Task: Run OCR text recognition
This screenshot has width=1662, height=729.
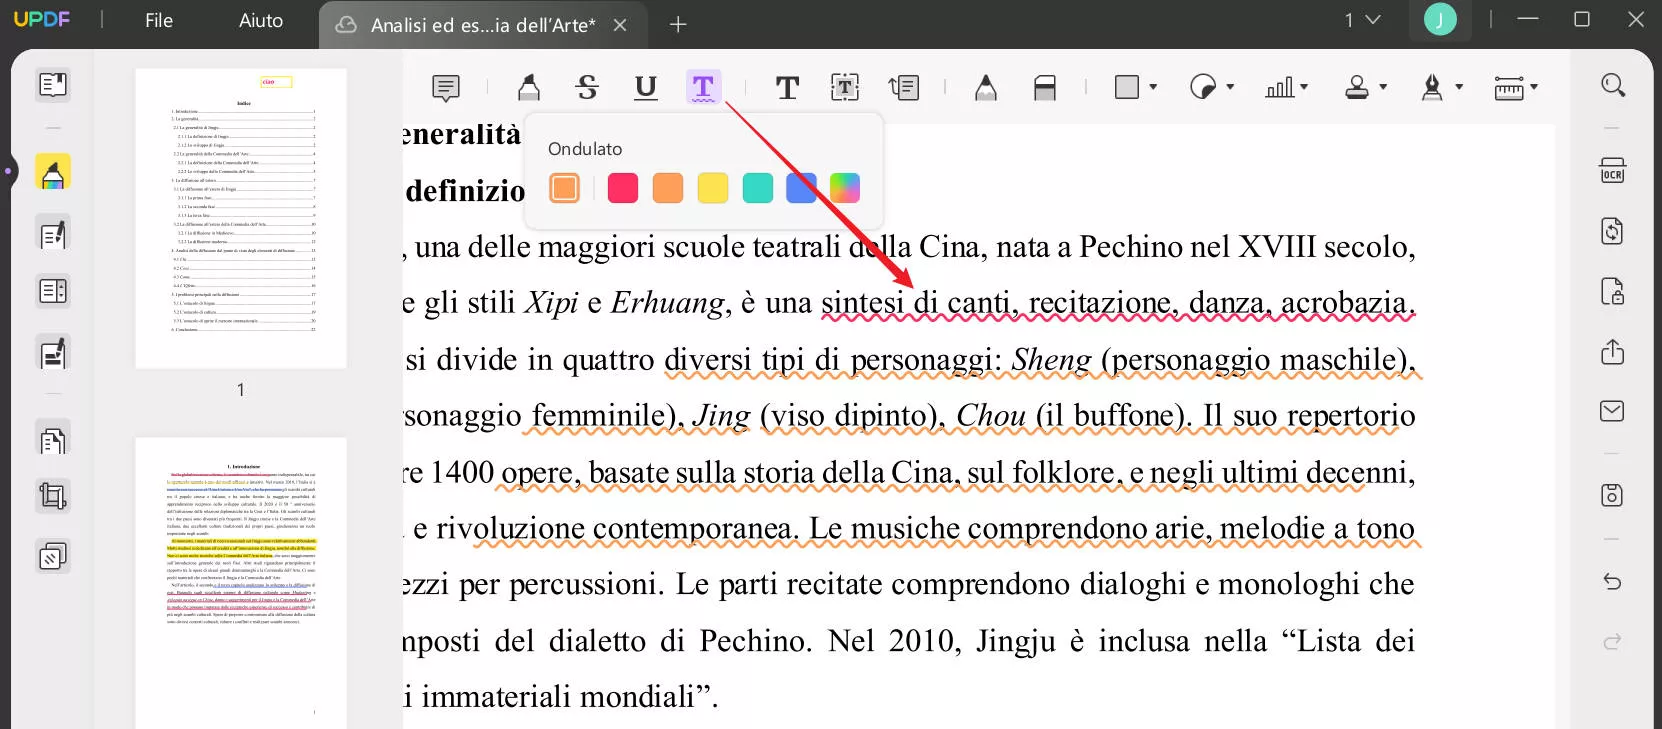Action: tap(1612, 171)
